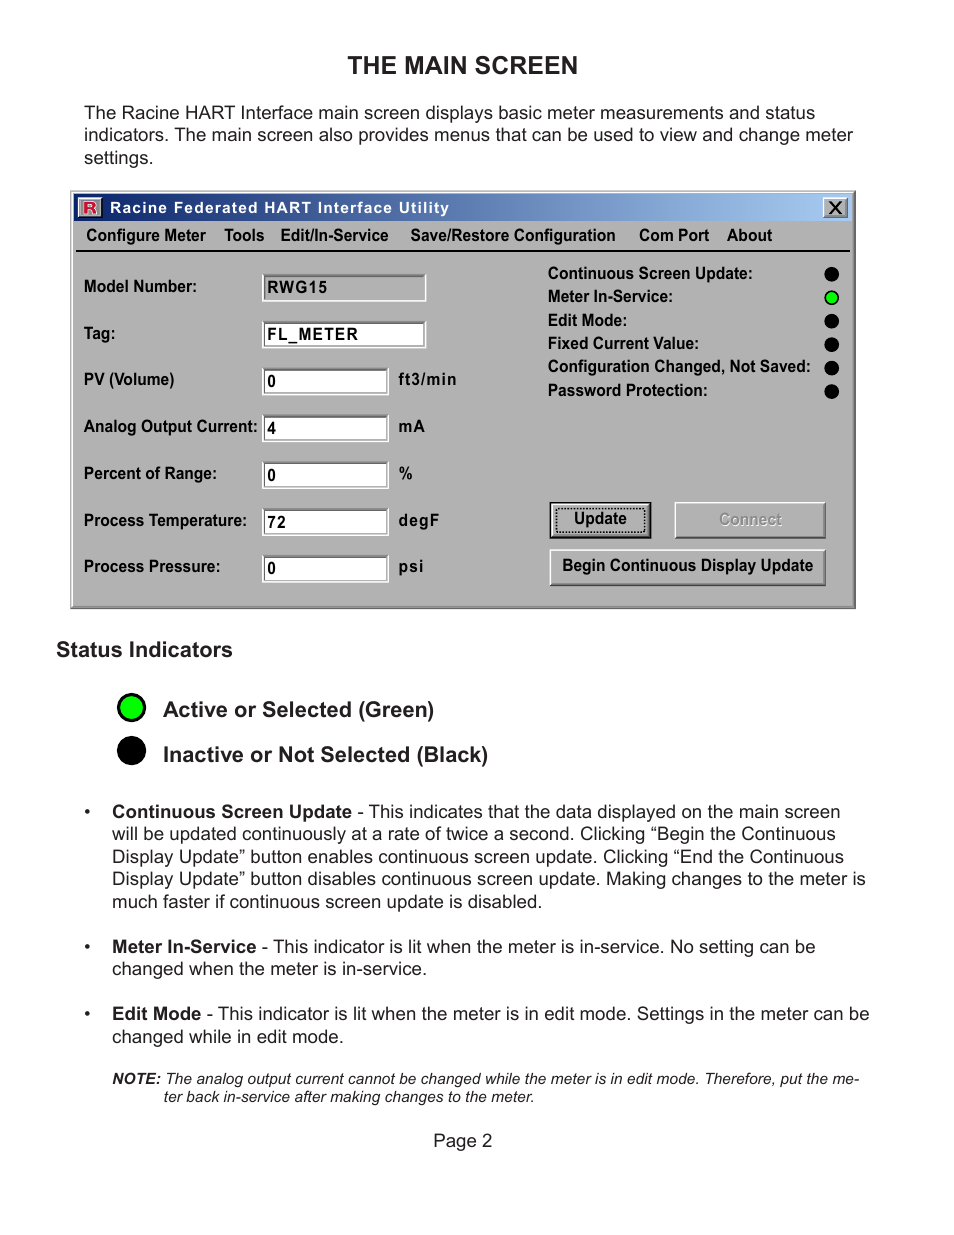Click the green Active or Selected legend circle
This screenshot has height=1235, width=954.
pyautogui.click(x=131, y=707)
